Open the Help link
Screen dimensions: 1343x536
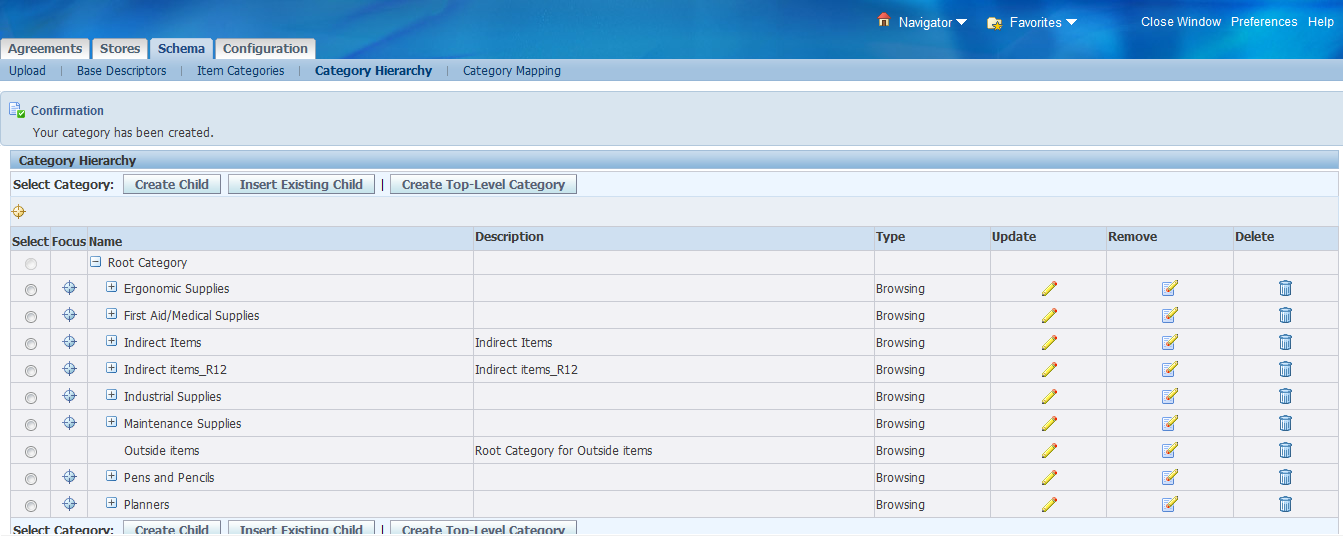(x=1321, y=22)
